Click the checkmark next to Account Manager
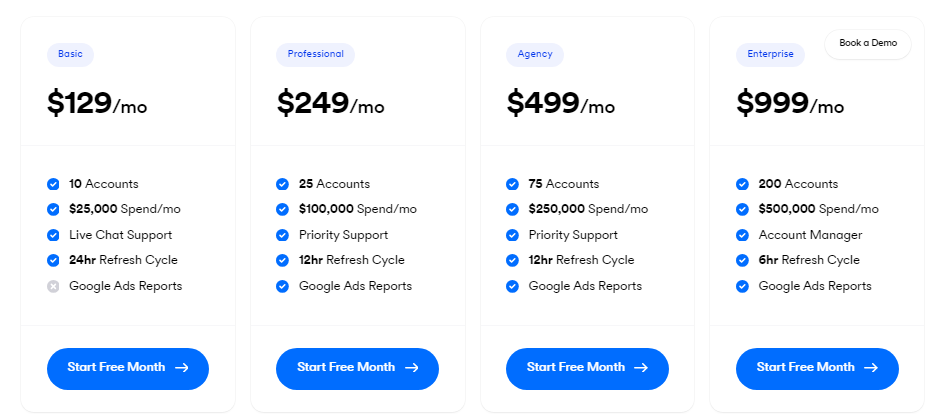The width and height of the screenshot is (934, 414). pos(742,235)
